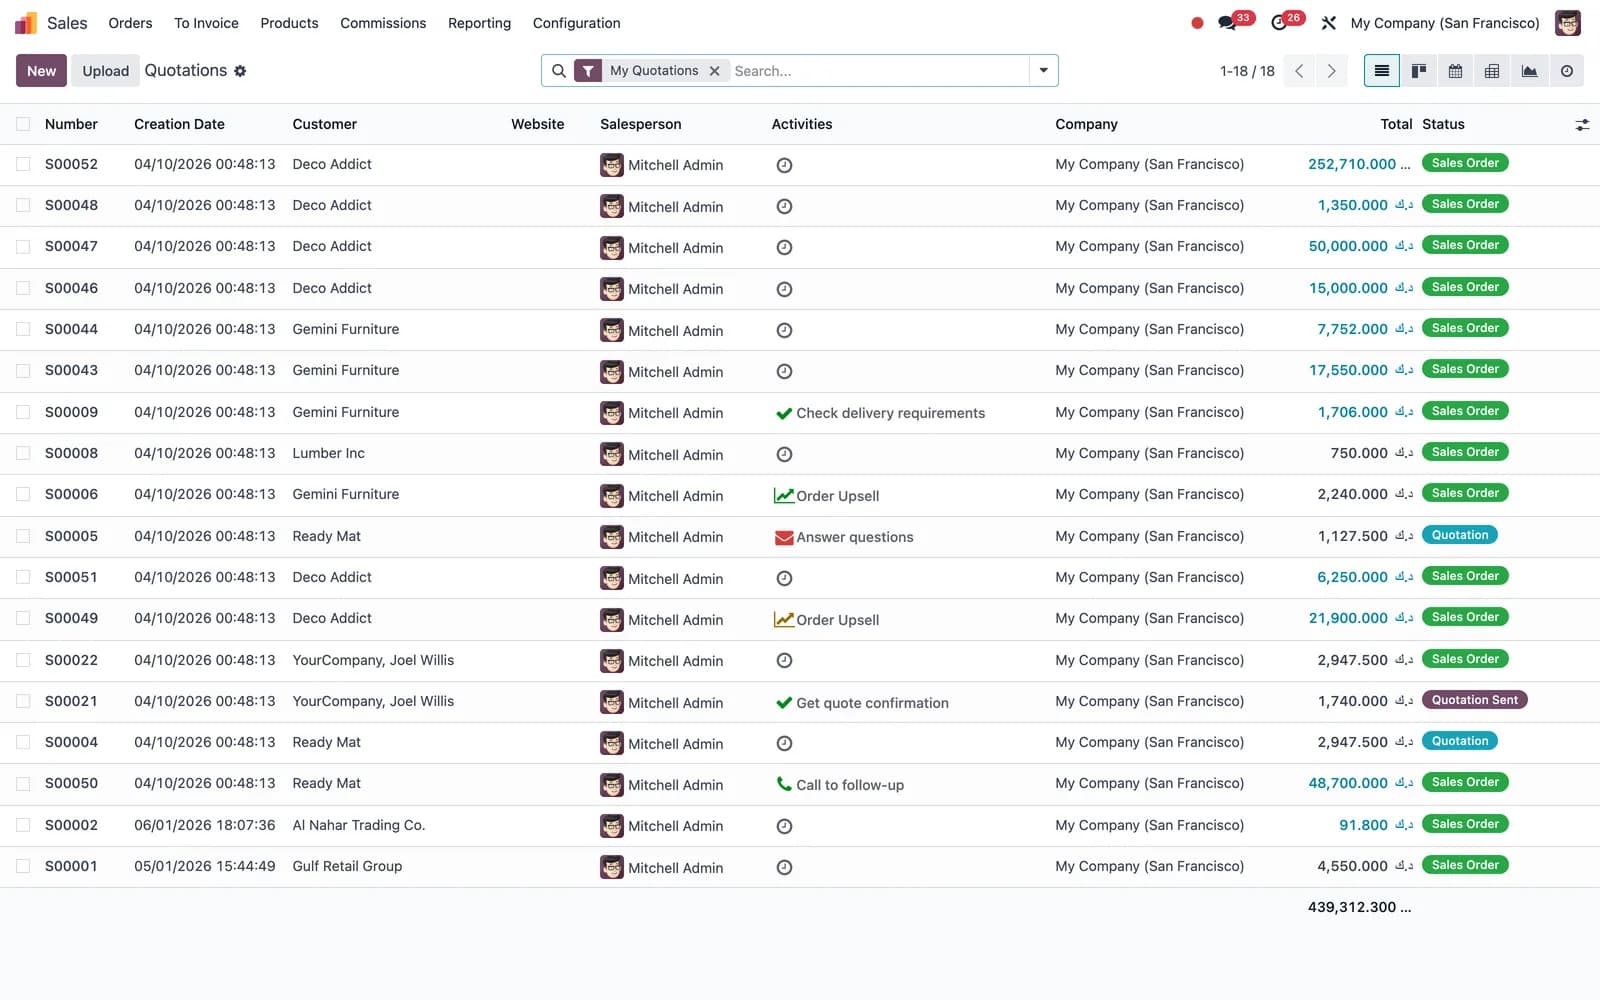The width and height of the screenshot is (1600, 1000).
Task: Open the debug tools wrench icon
Action: click(1328, 23)
